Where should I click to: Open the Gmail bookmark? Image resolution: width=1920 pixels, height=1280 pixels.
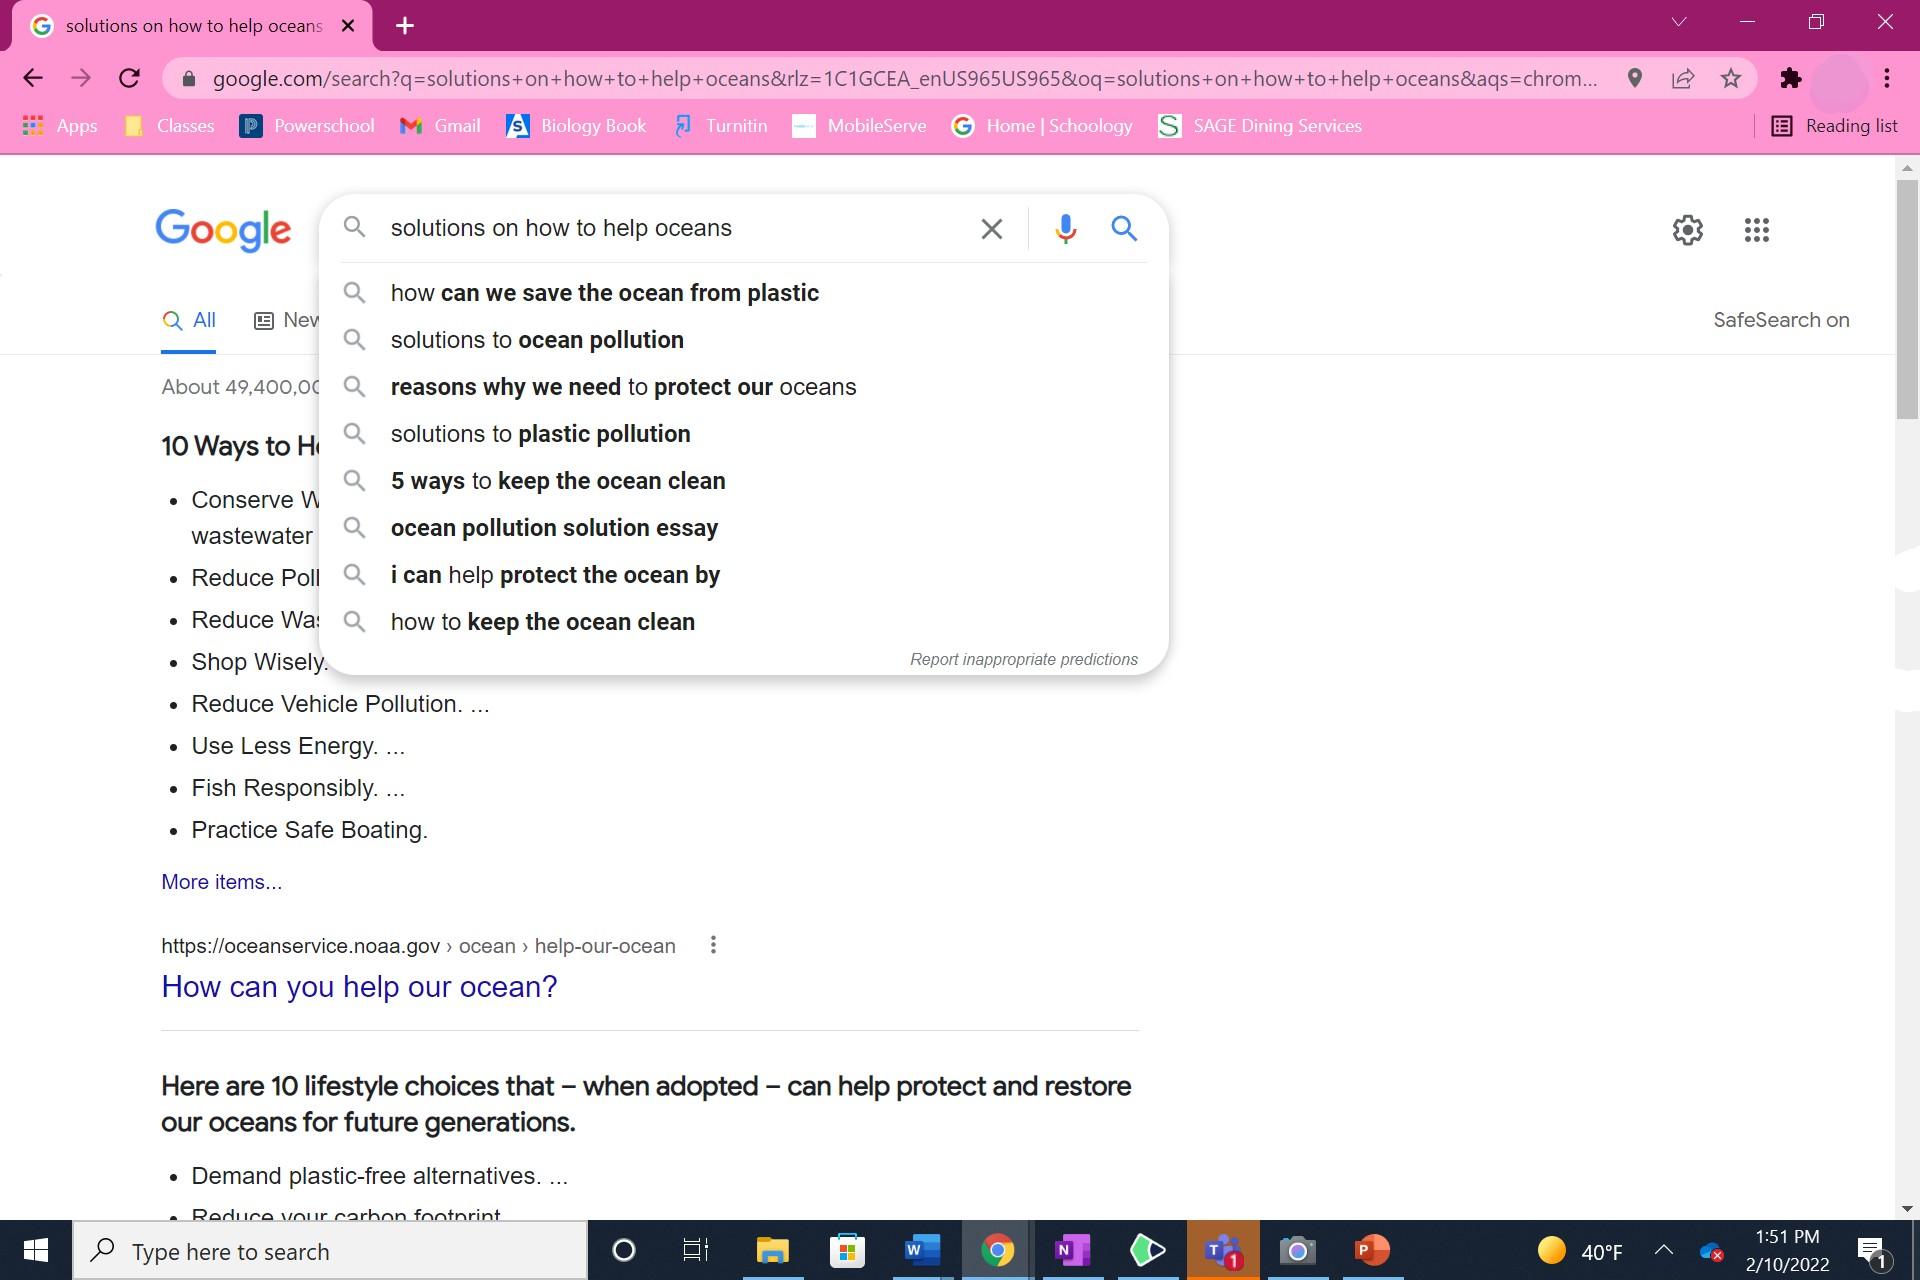pyautogui.click(x=440, y=125)
